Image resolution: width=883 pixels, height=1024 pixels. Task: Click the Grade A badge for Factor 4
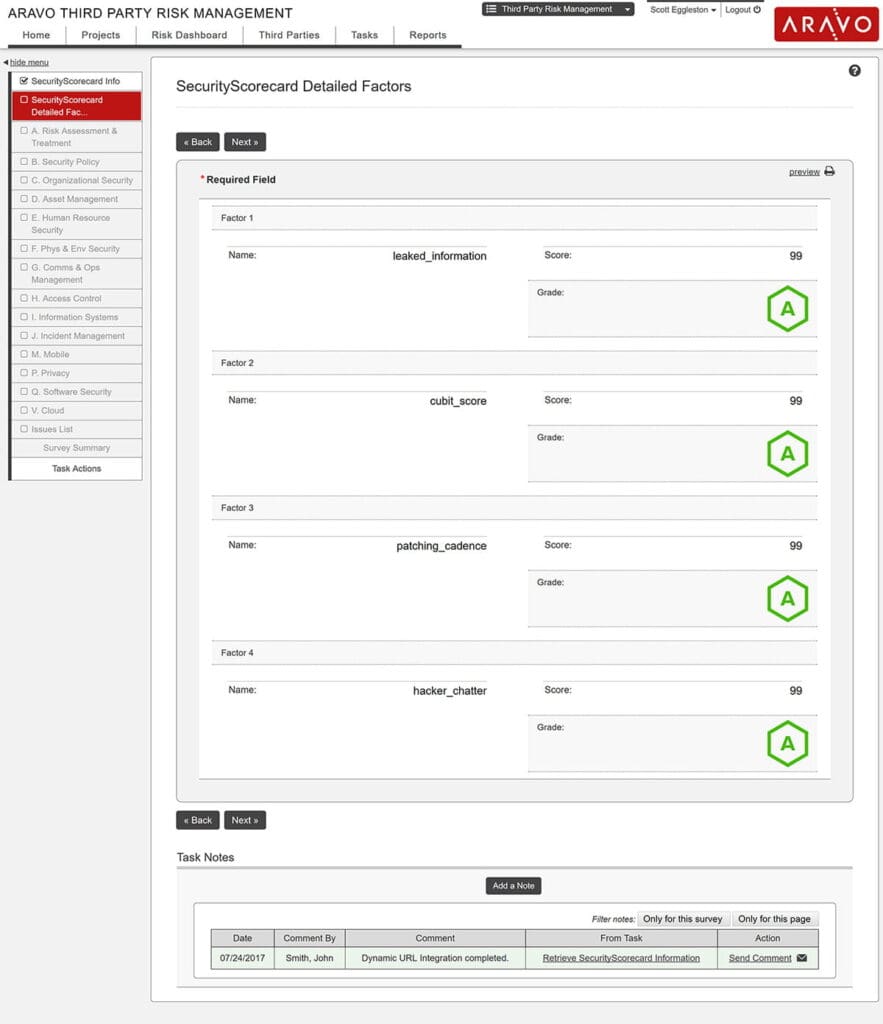coord(787,743)
